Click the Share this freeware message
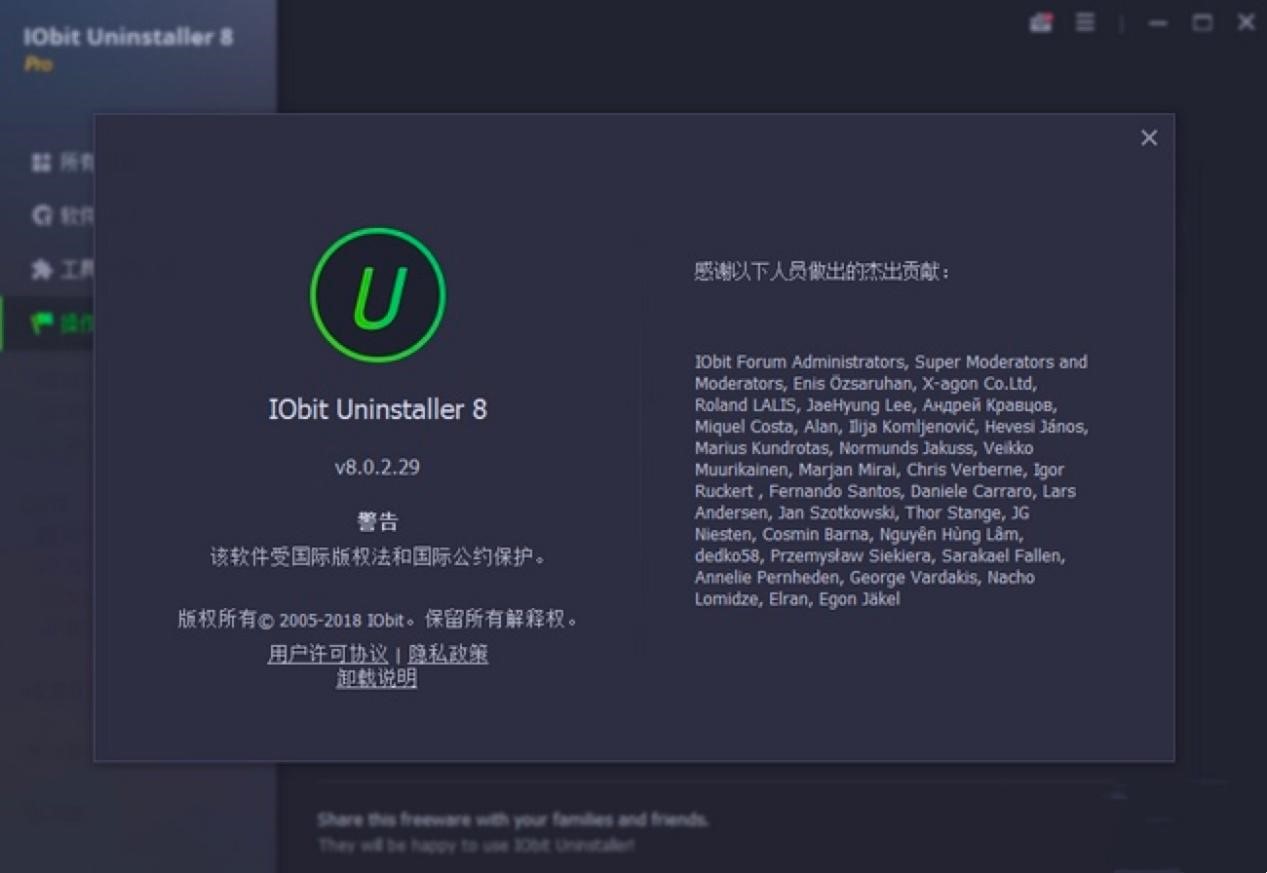Image resolution: width=1267 pixels, height=873 pixels. tap(512, 819)
